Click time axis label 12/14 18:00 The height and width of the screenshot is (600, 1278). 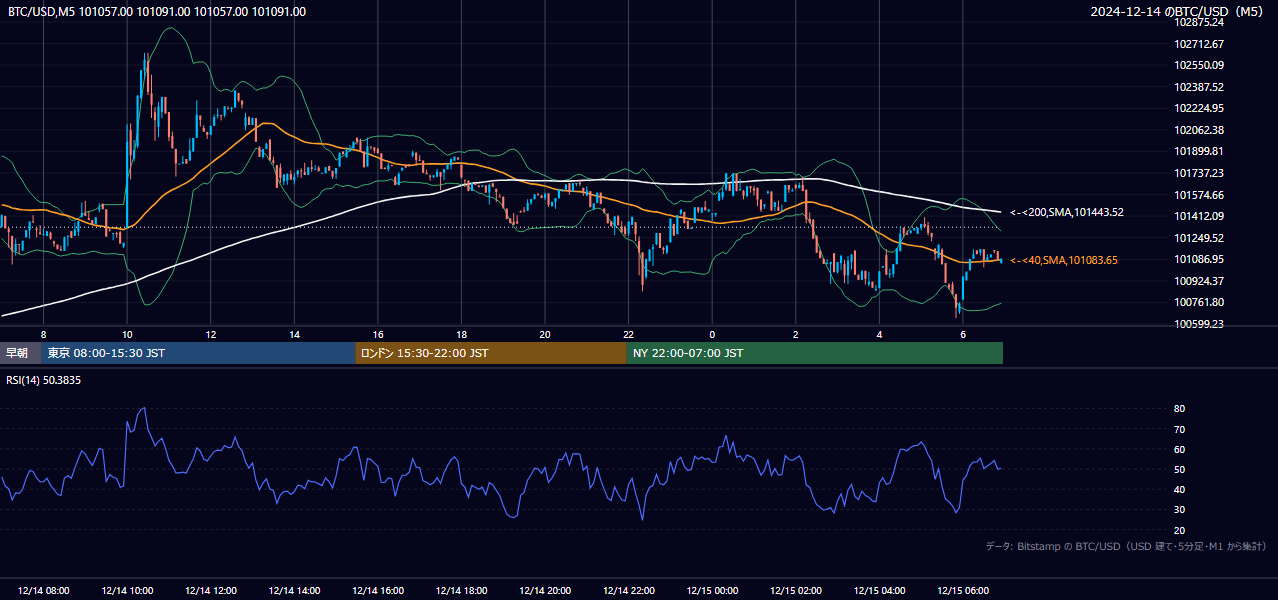pyautogui.click(x=461, y=591)
